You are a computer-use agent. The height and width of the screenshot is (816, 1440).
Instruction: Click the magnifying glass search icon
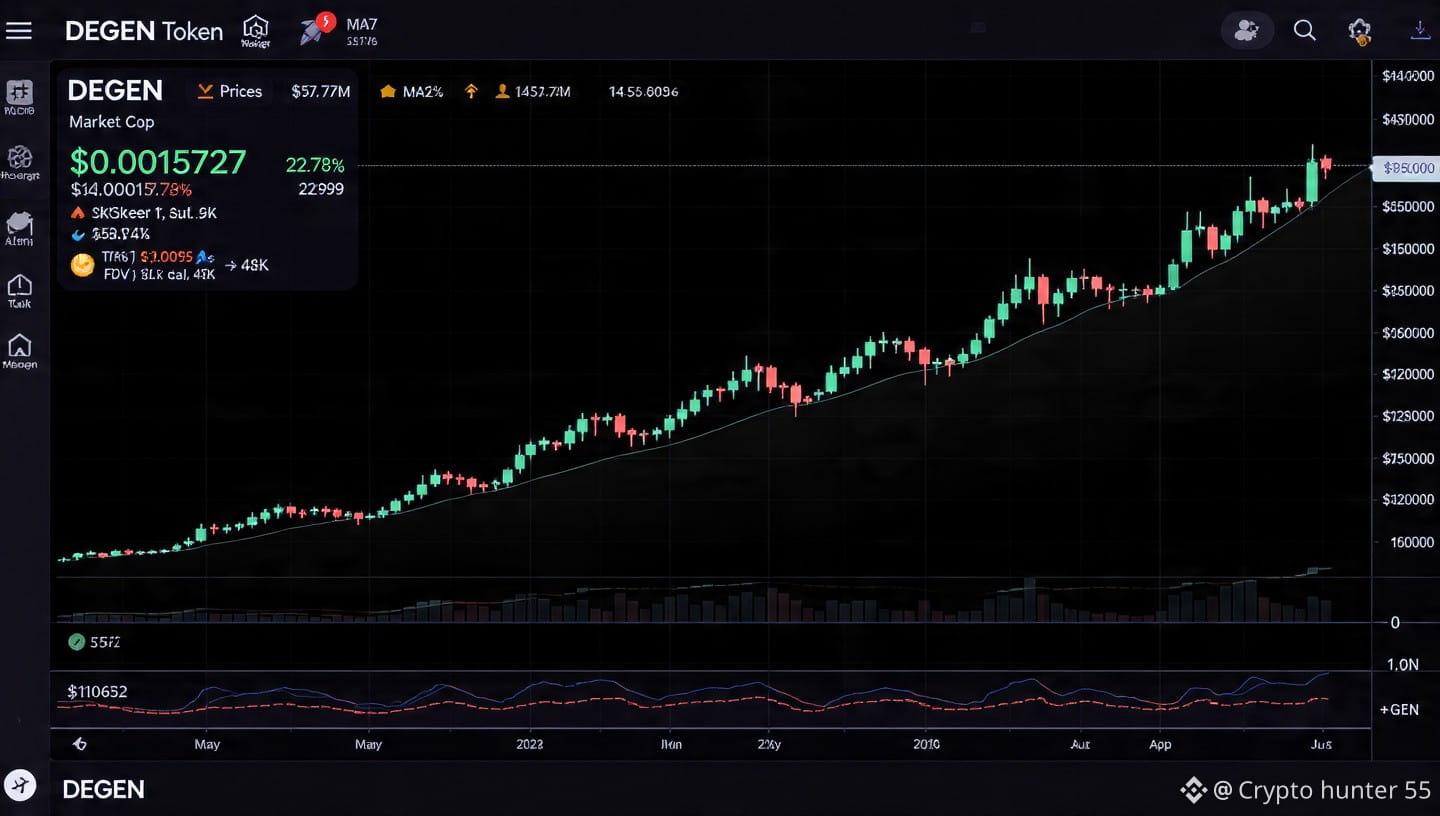point(1304,30)
